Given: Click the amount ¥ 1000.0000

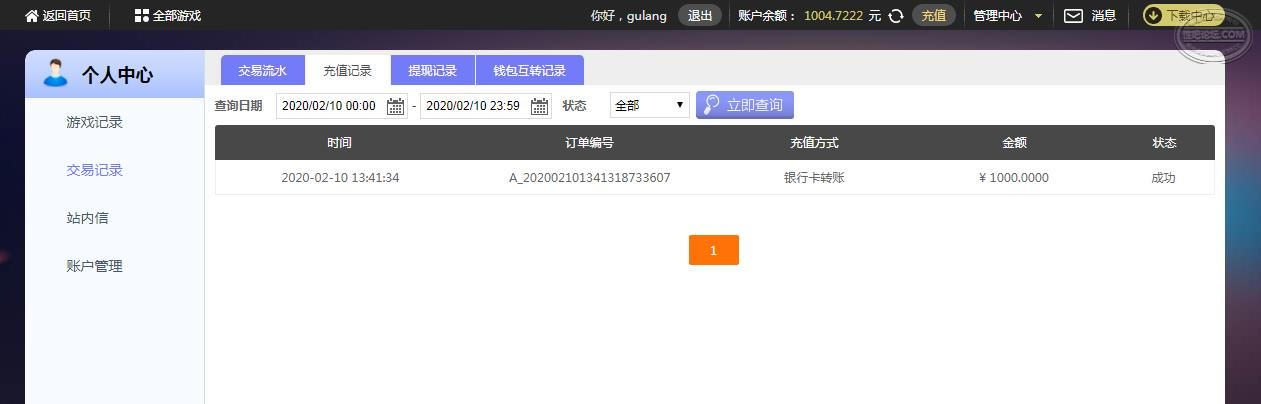Looking at the screenshot, I should pyautogui.click(x=1014, y=178).
